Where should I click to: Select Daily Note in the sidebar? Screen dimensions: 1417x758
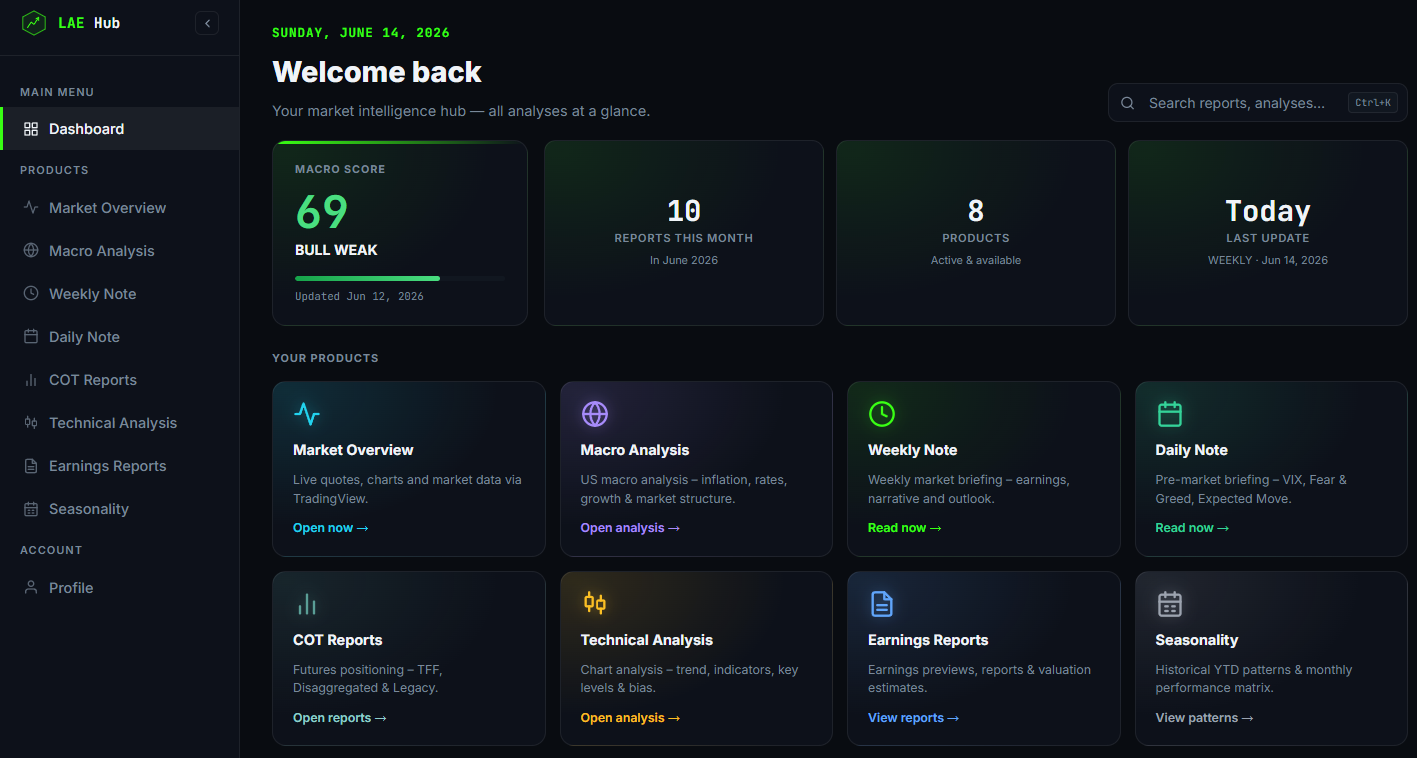120,337
